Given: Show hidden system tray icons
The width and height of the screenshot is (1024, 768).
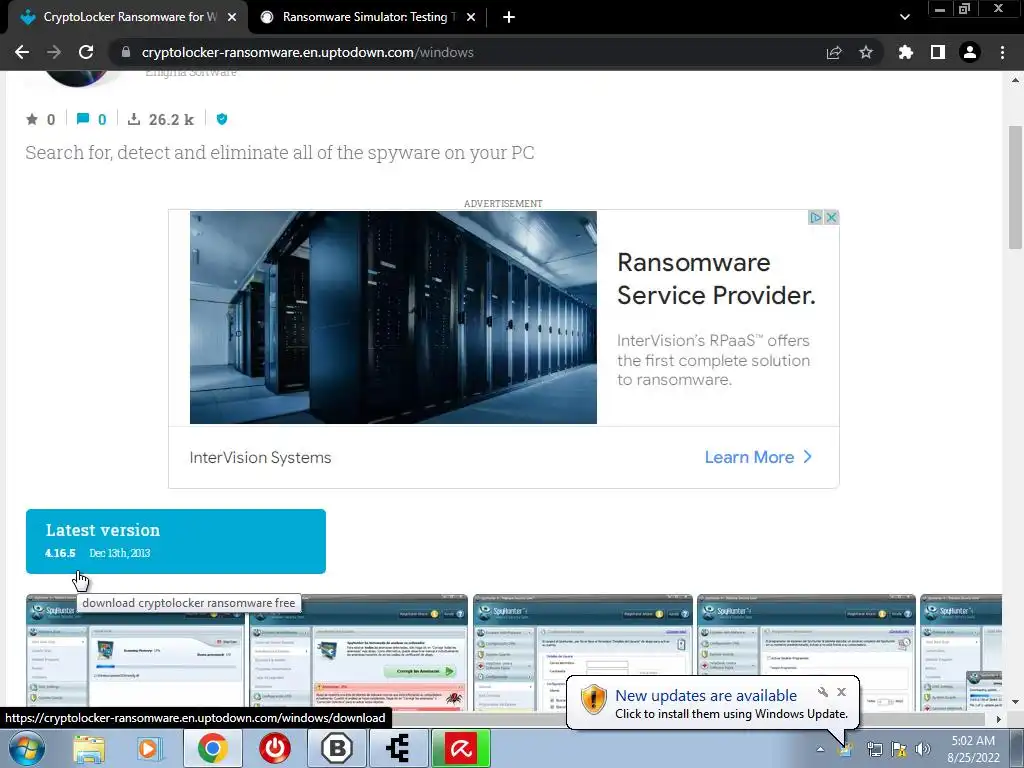Looking at the screenshot, I should (820, 750).
